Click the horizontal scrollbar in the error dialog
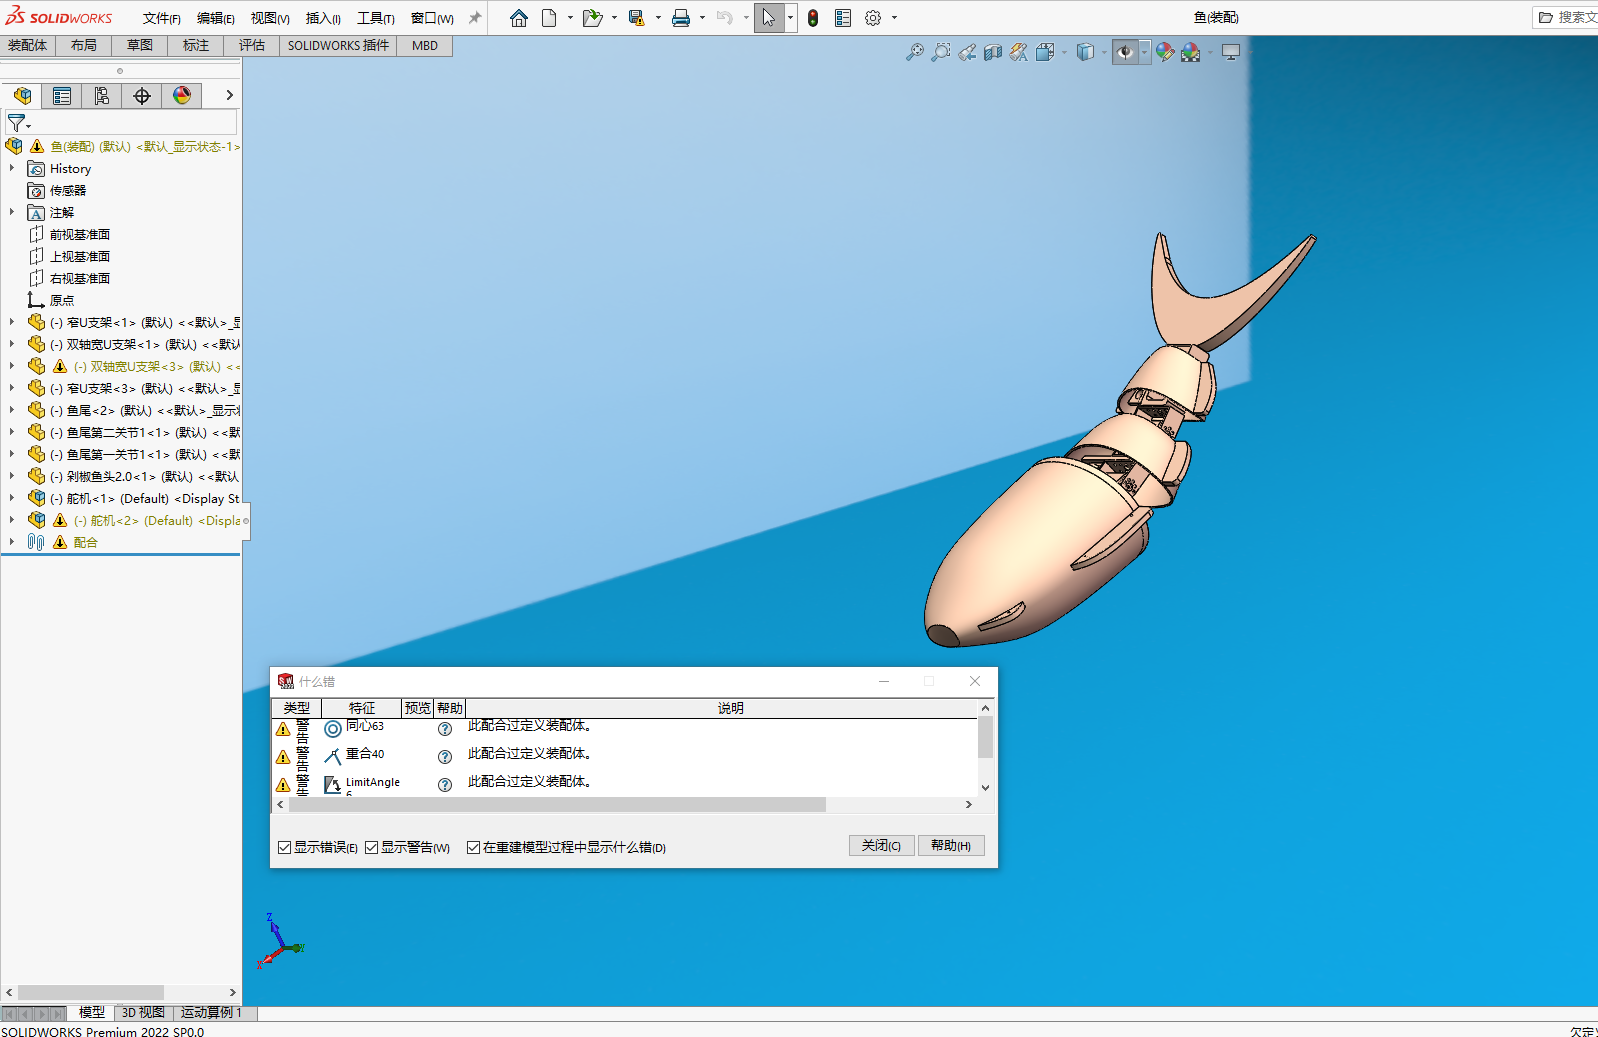 [557, 805]
